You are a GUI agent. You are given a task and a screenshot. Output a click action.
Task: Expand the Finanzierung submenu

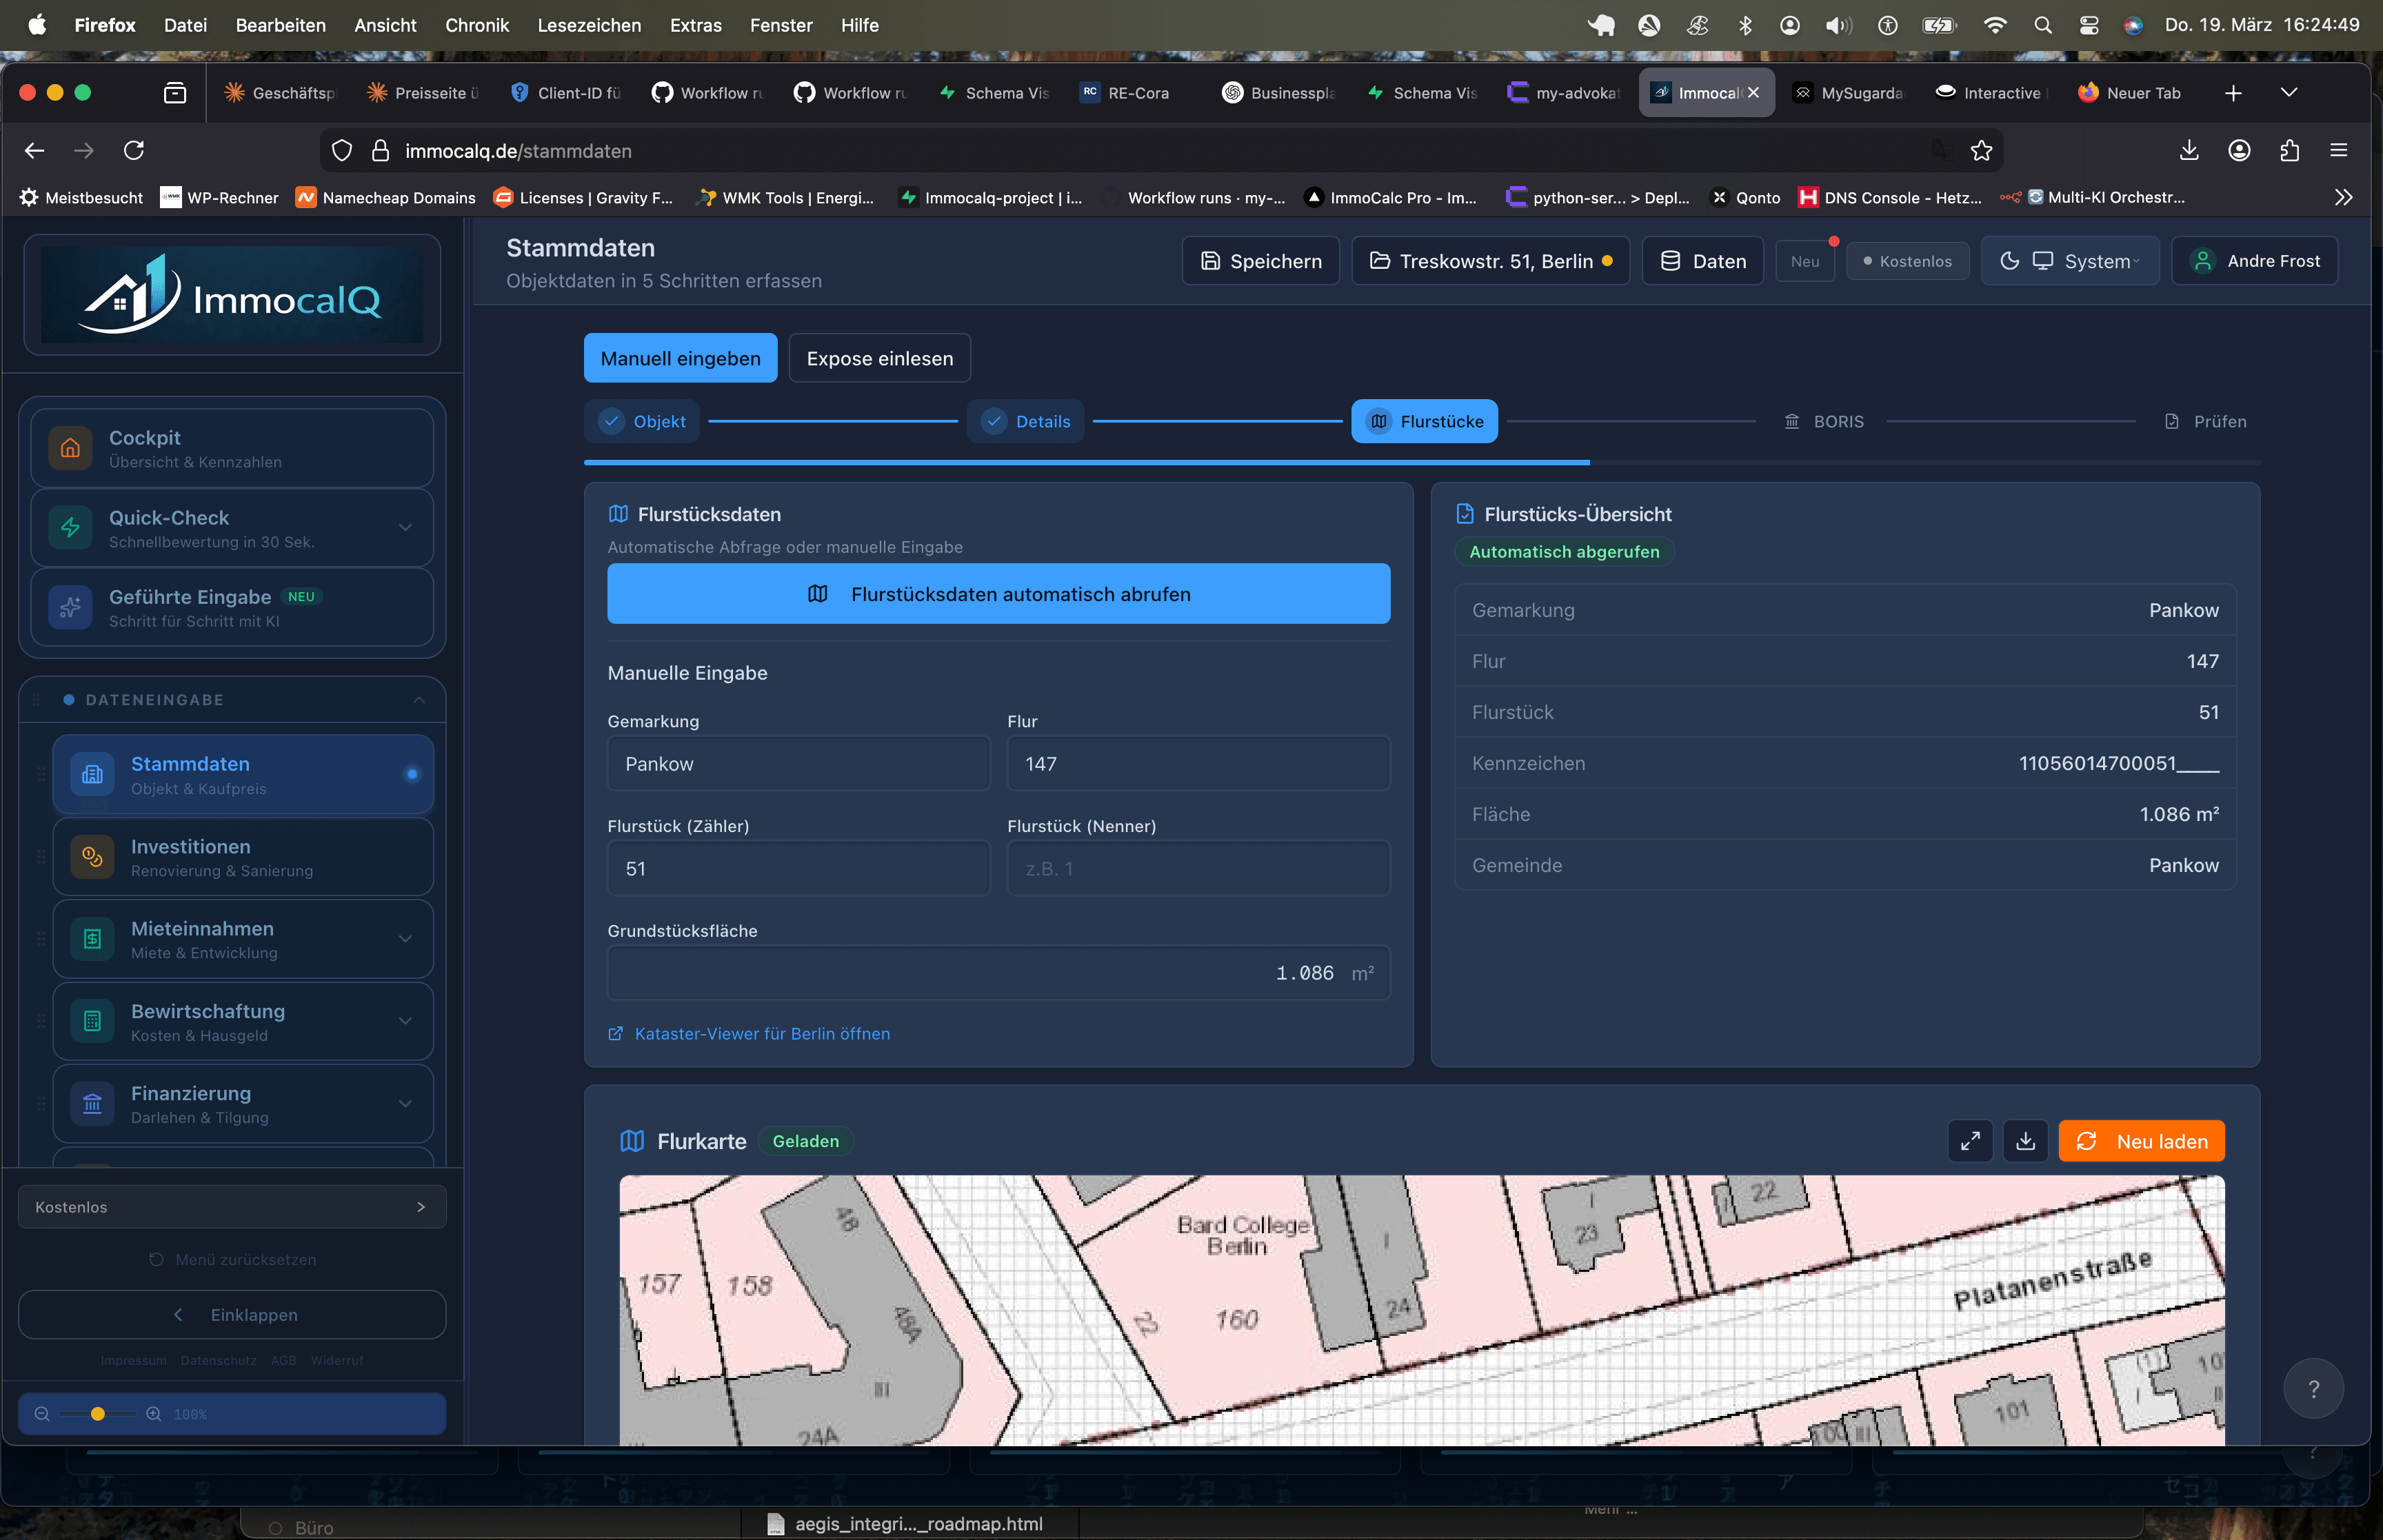click(x=405, y=1103)
